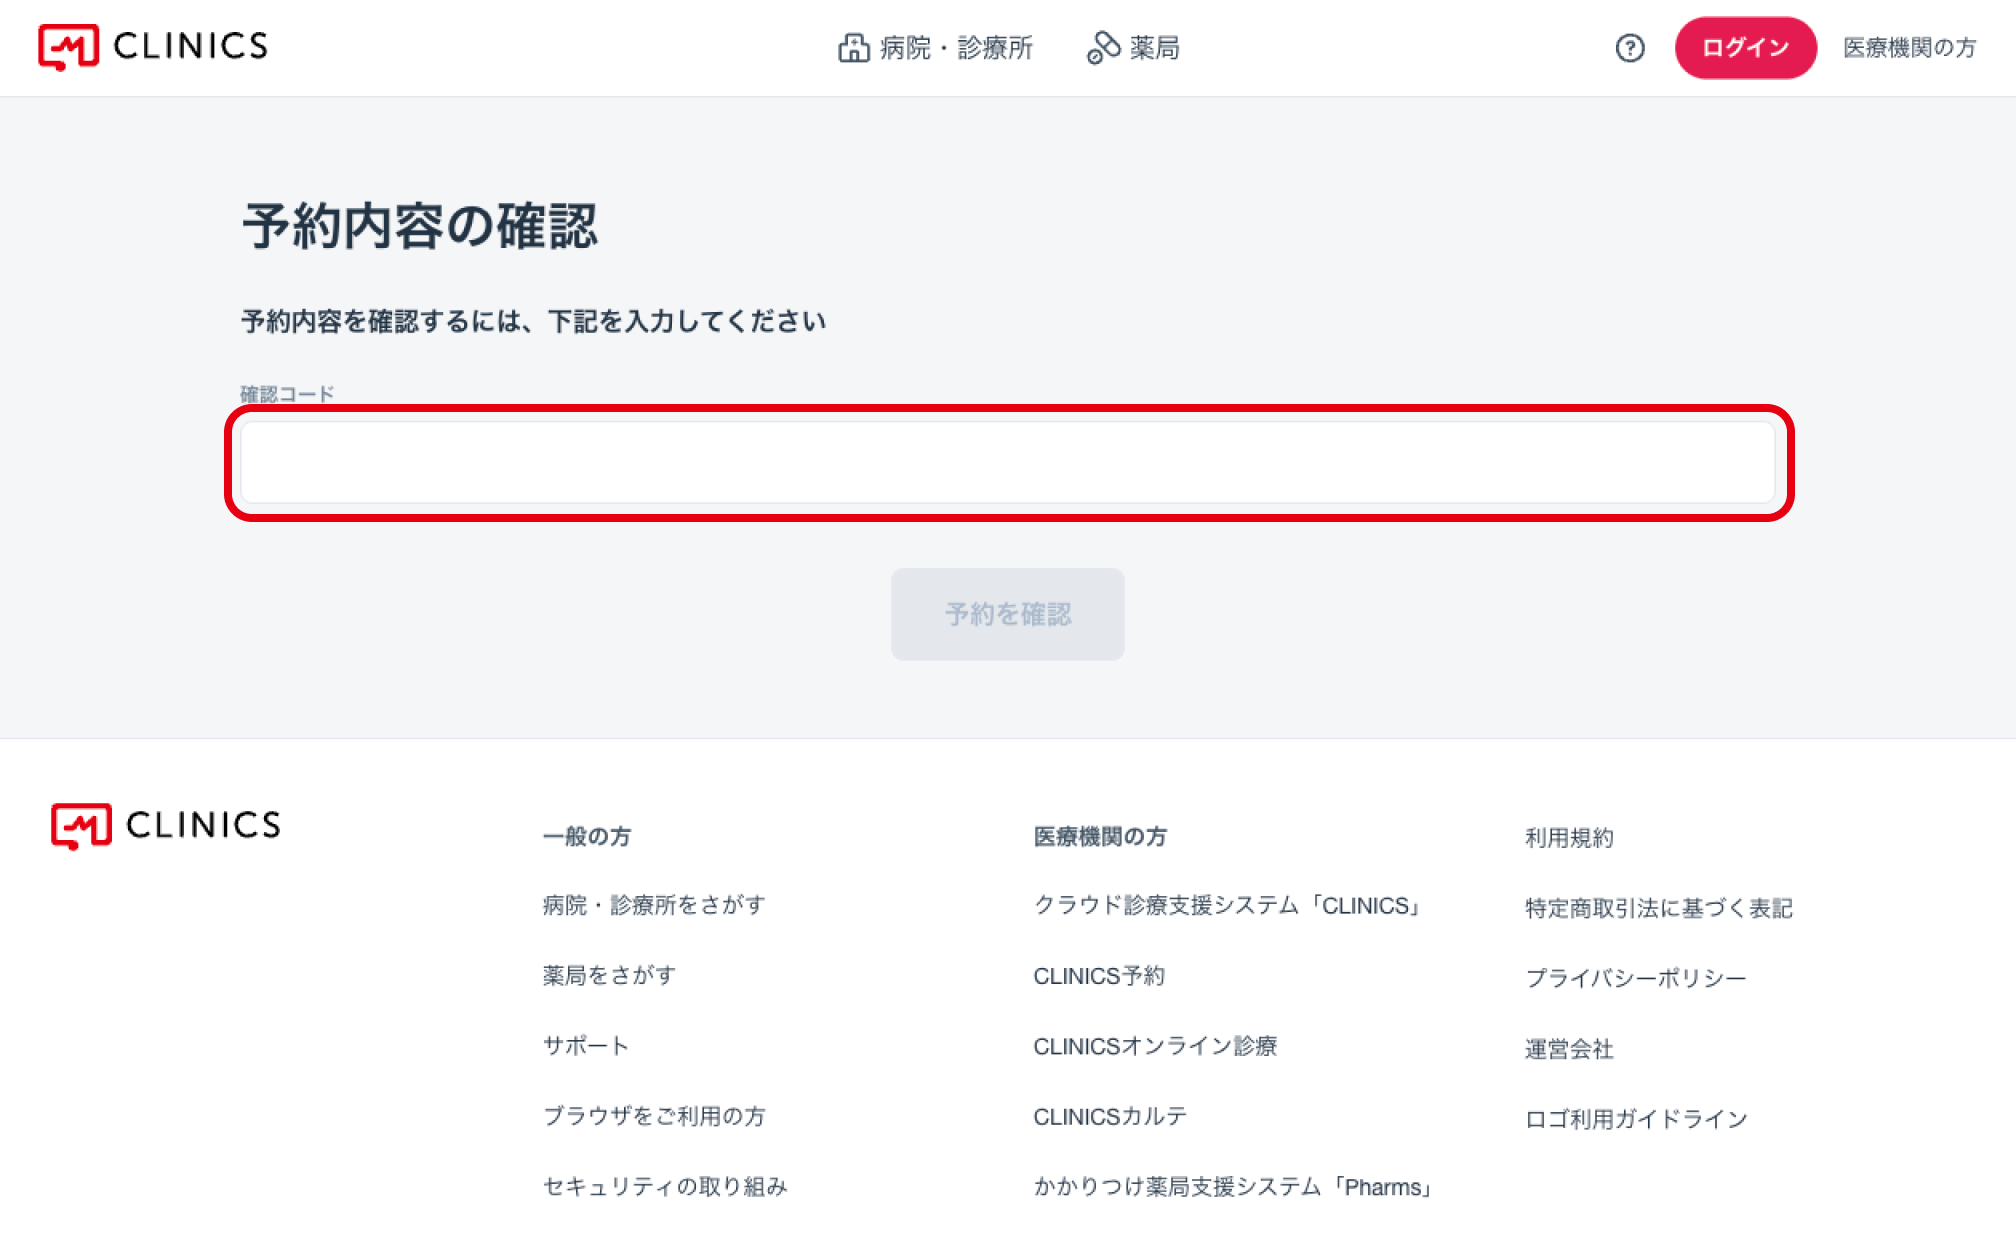This screenshot has width=2016, height=1245.
Task: Open 利用規約 footer link
Action: coord(1569,838)
